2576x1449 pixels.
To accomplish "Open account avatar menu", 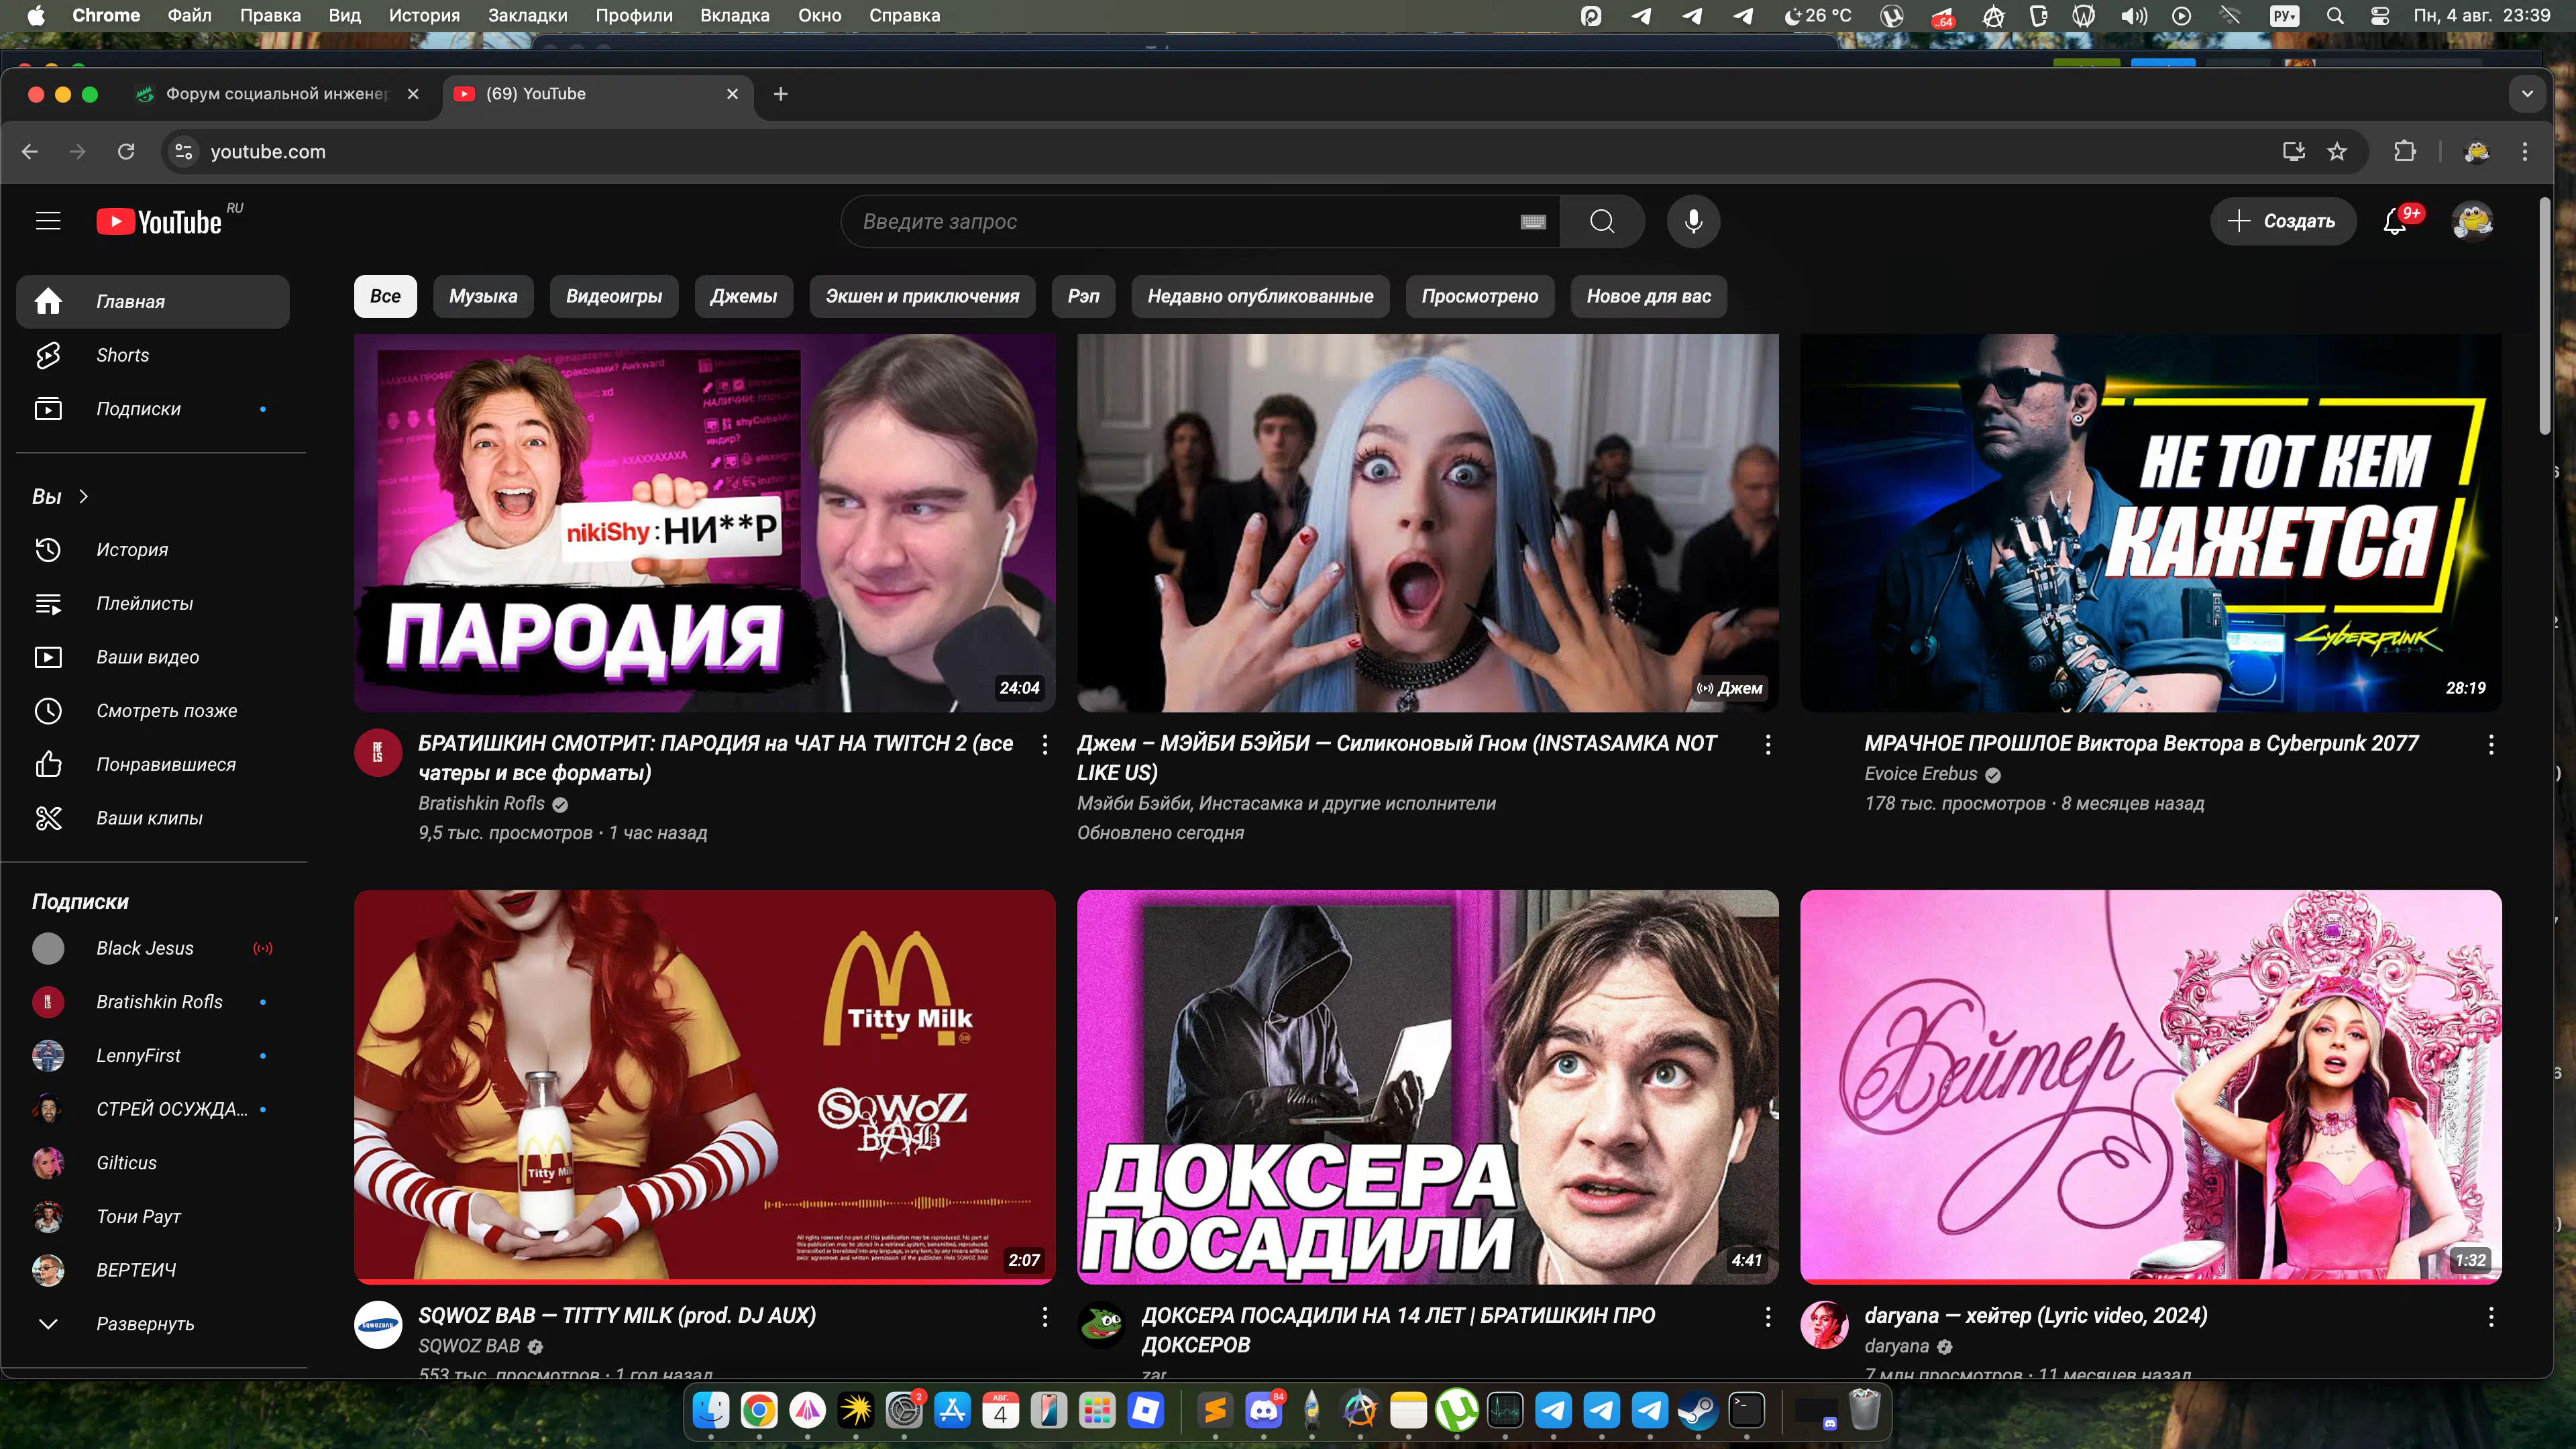I will [x=2472, y=221].
